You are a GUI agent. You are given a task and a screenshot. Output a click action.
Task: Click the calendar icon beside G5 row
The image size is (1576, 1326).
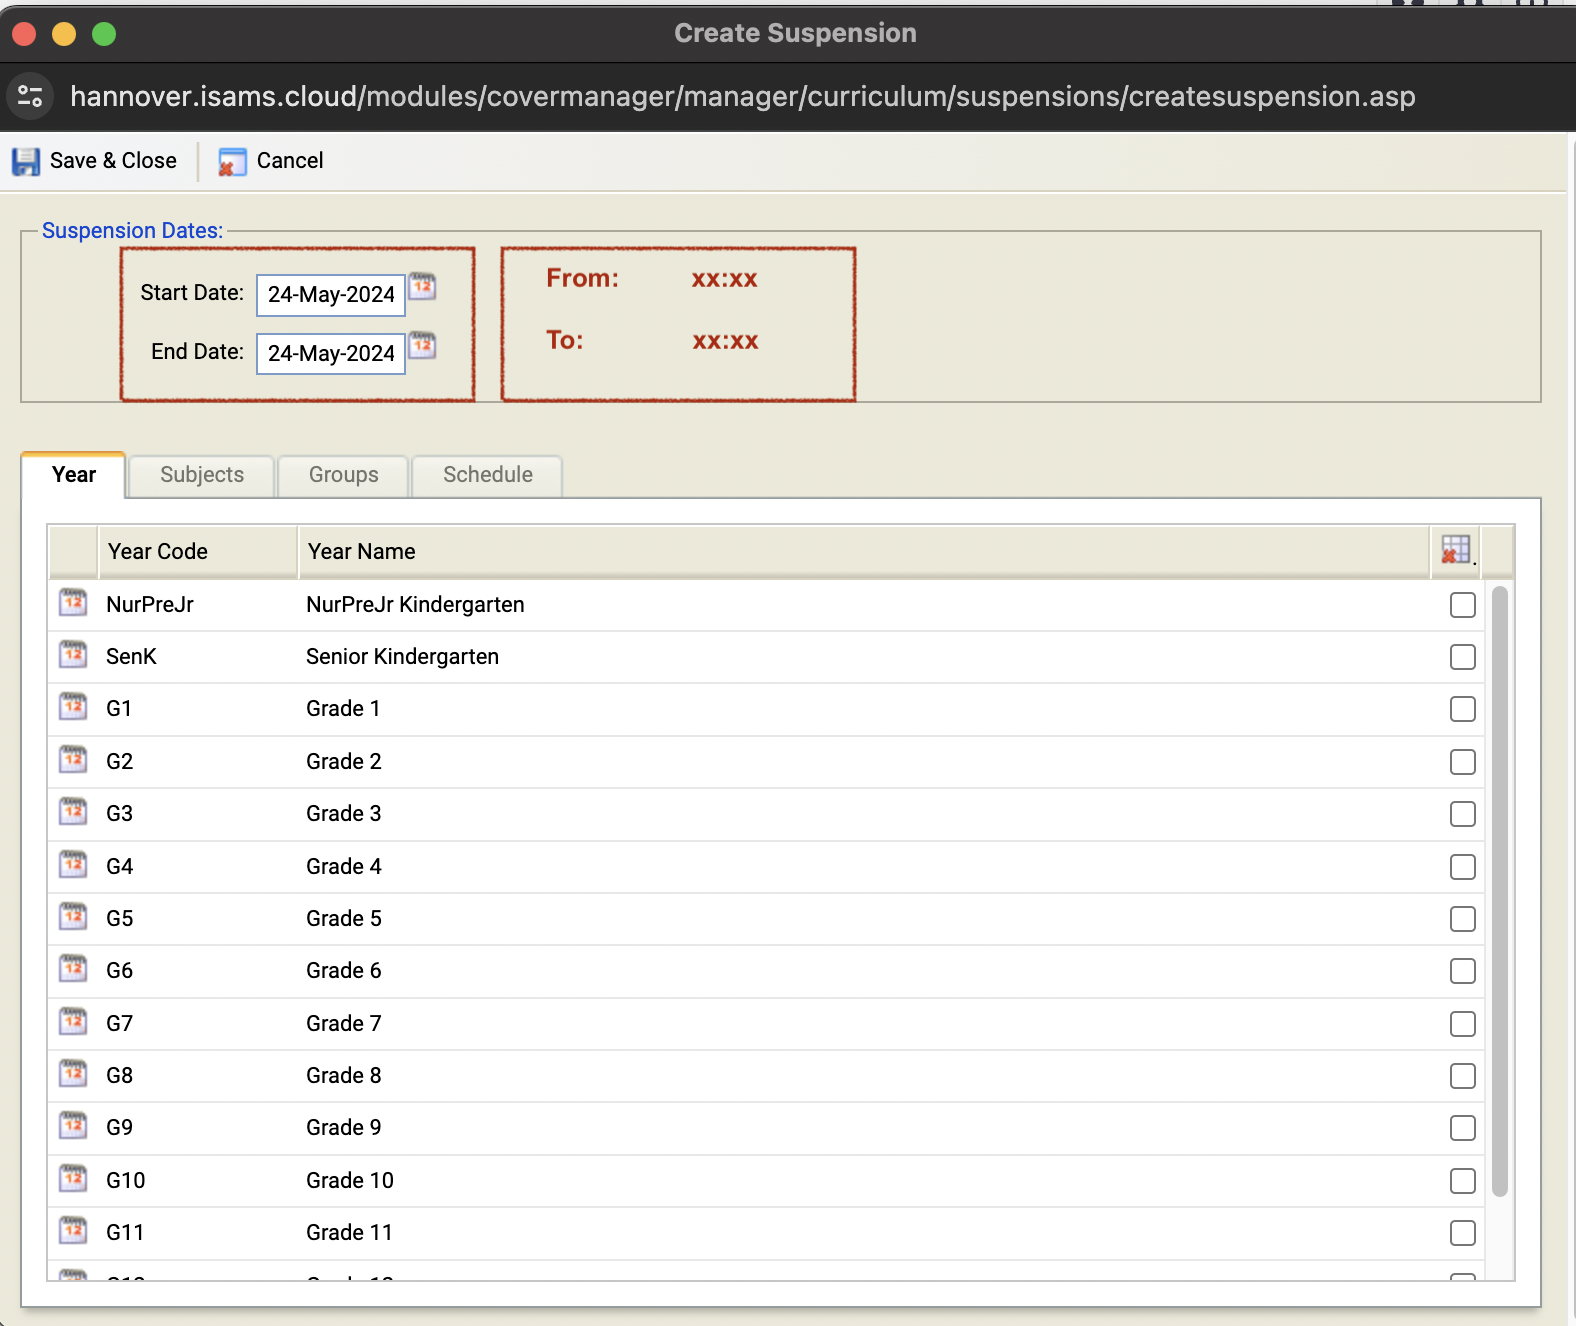[73, 917]
